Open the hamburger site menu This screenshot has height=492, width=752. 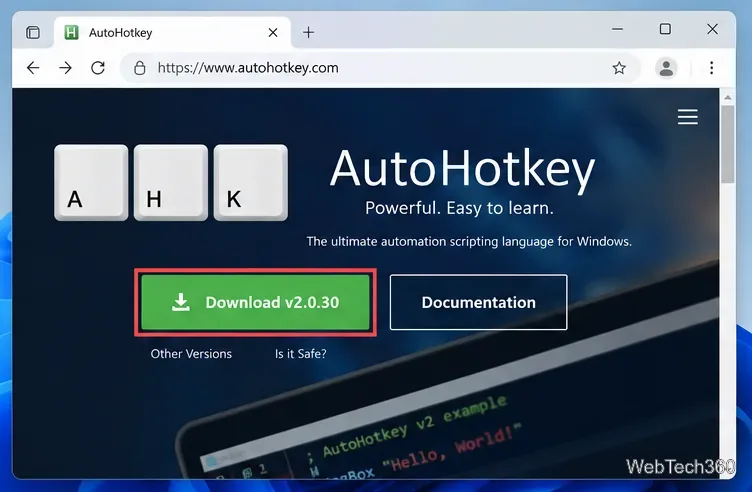pyautogui.click(x=688, y=117)
